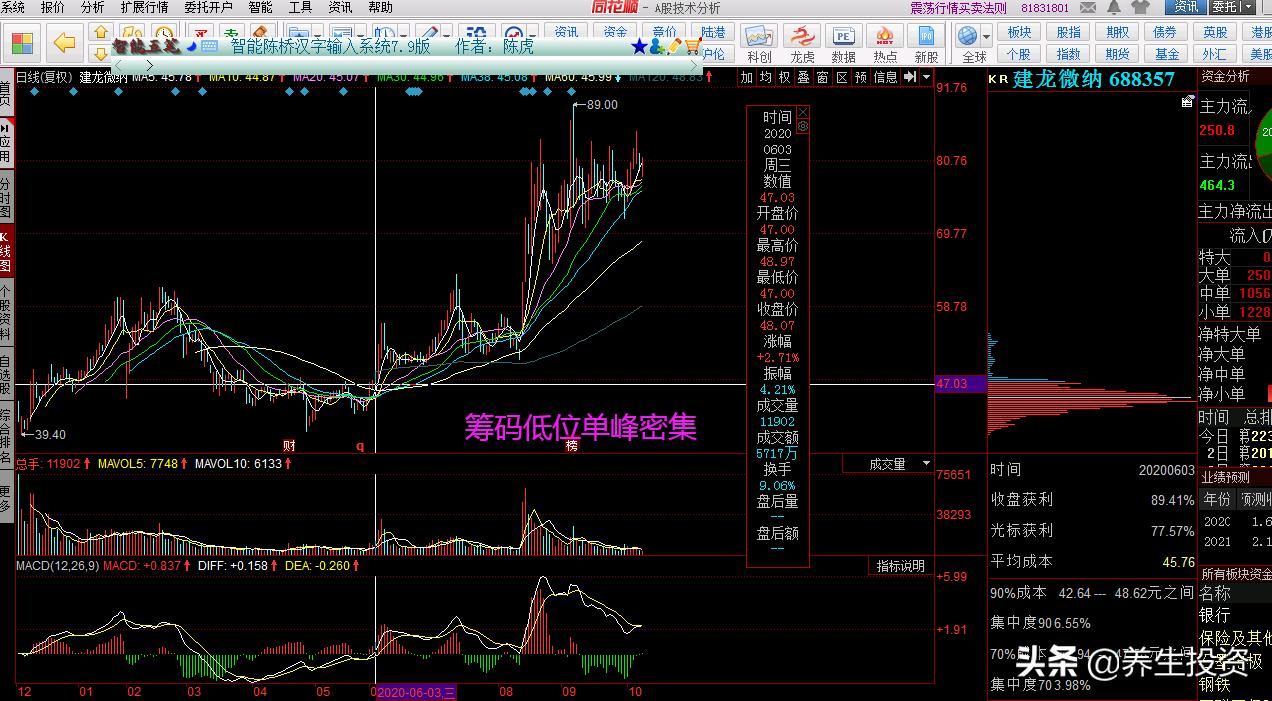Toggle 预 forecast button
This screenshot has height=701, width=1272.
click(x=861, y=77)
